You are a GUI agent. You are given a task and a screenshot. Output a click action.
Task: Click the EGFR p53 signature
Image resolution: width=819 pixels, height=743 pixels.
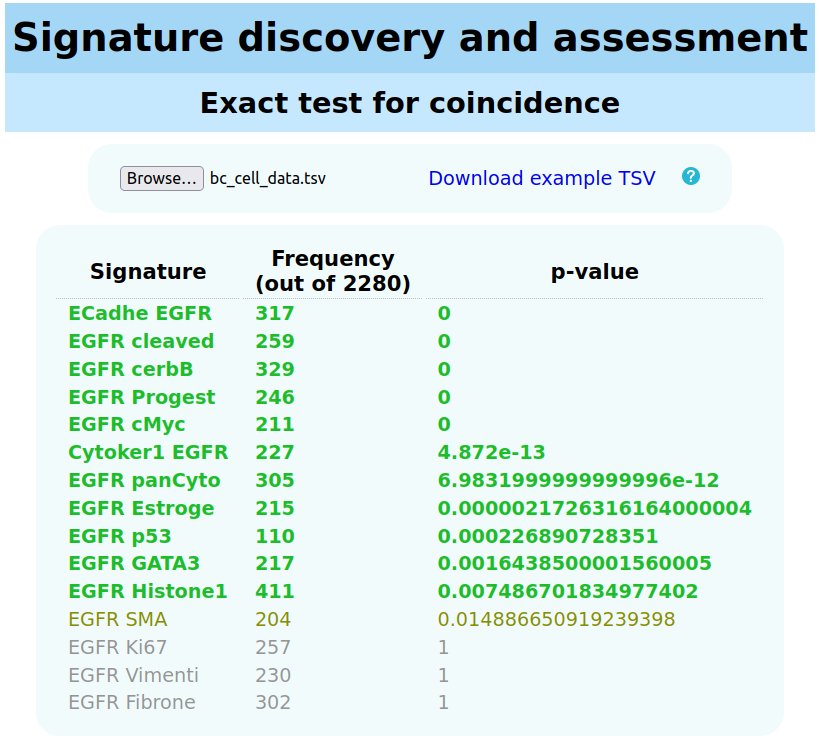120,536
